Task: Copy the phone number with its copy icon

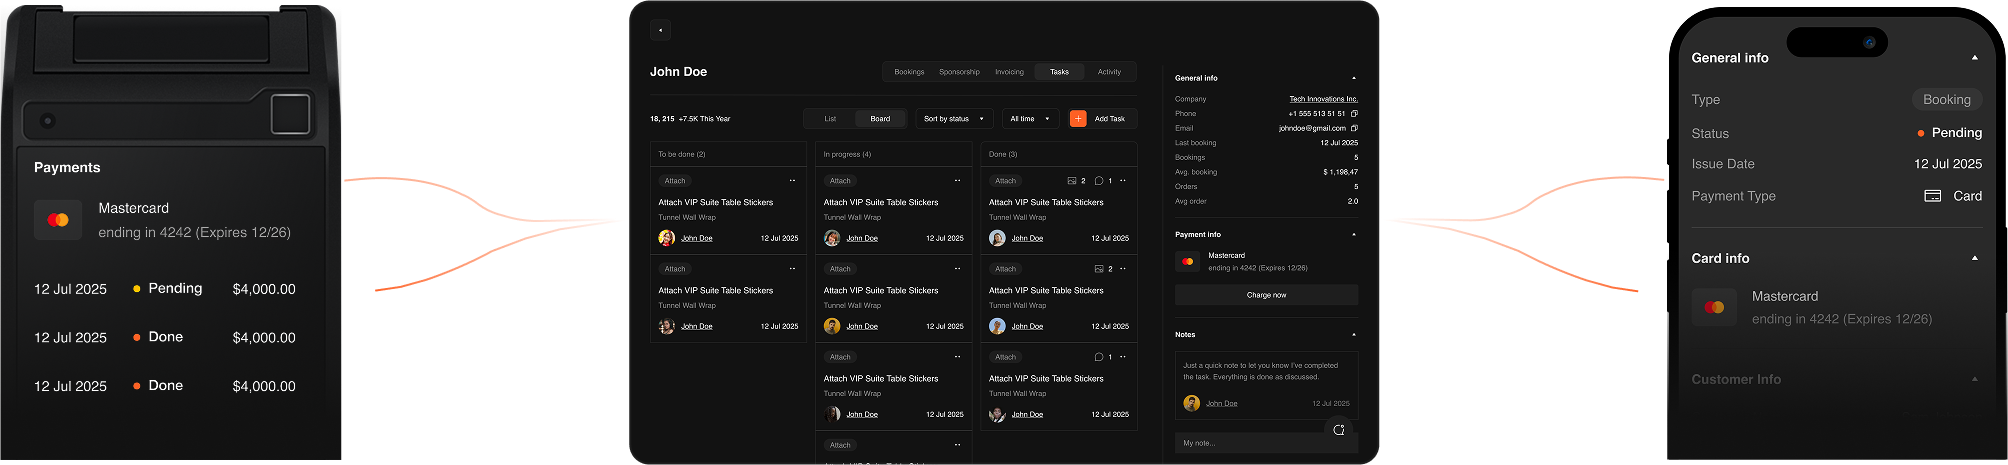Action: (x=1354, y=114)
